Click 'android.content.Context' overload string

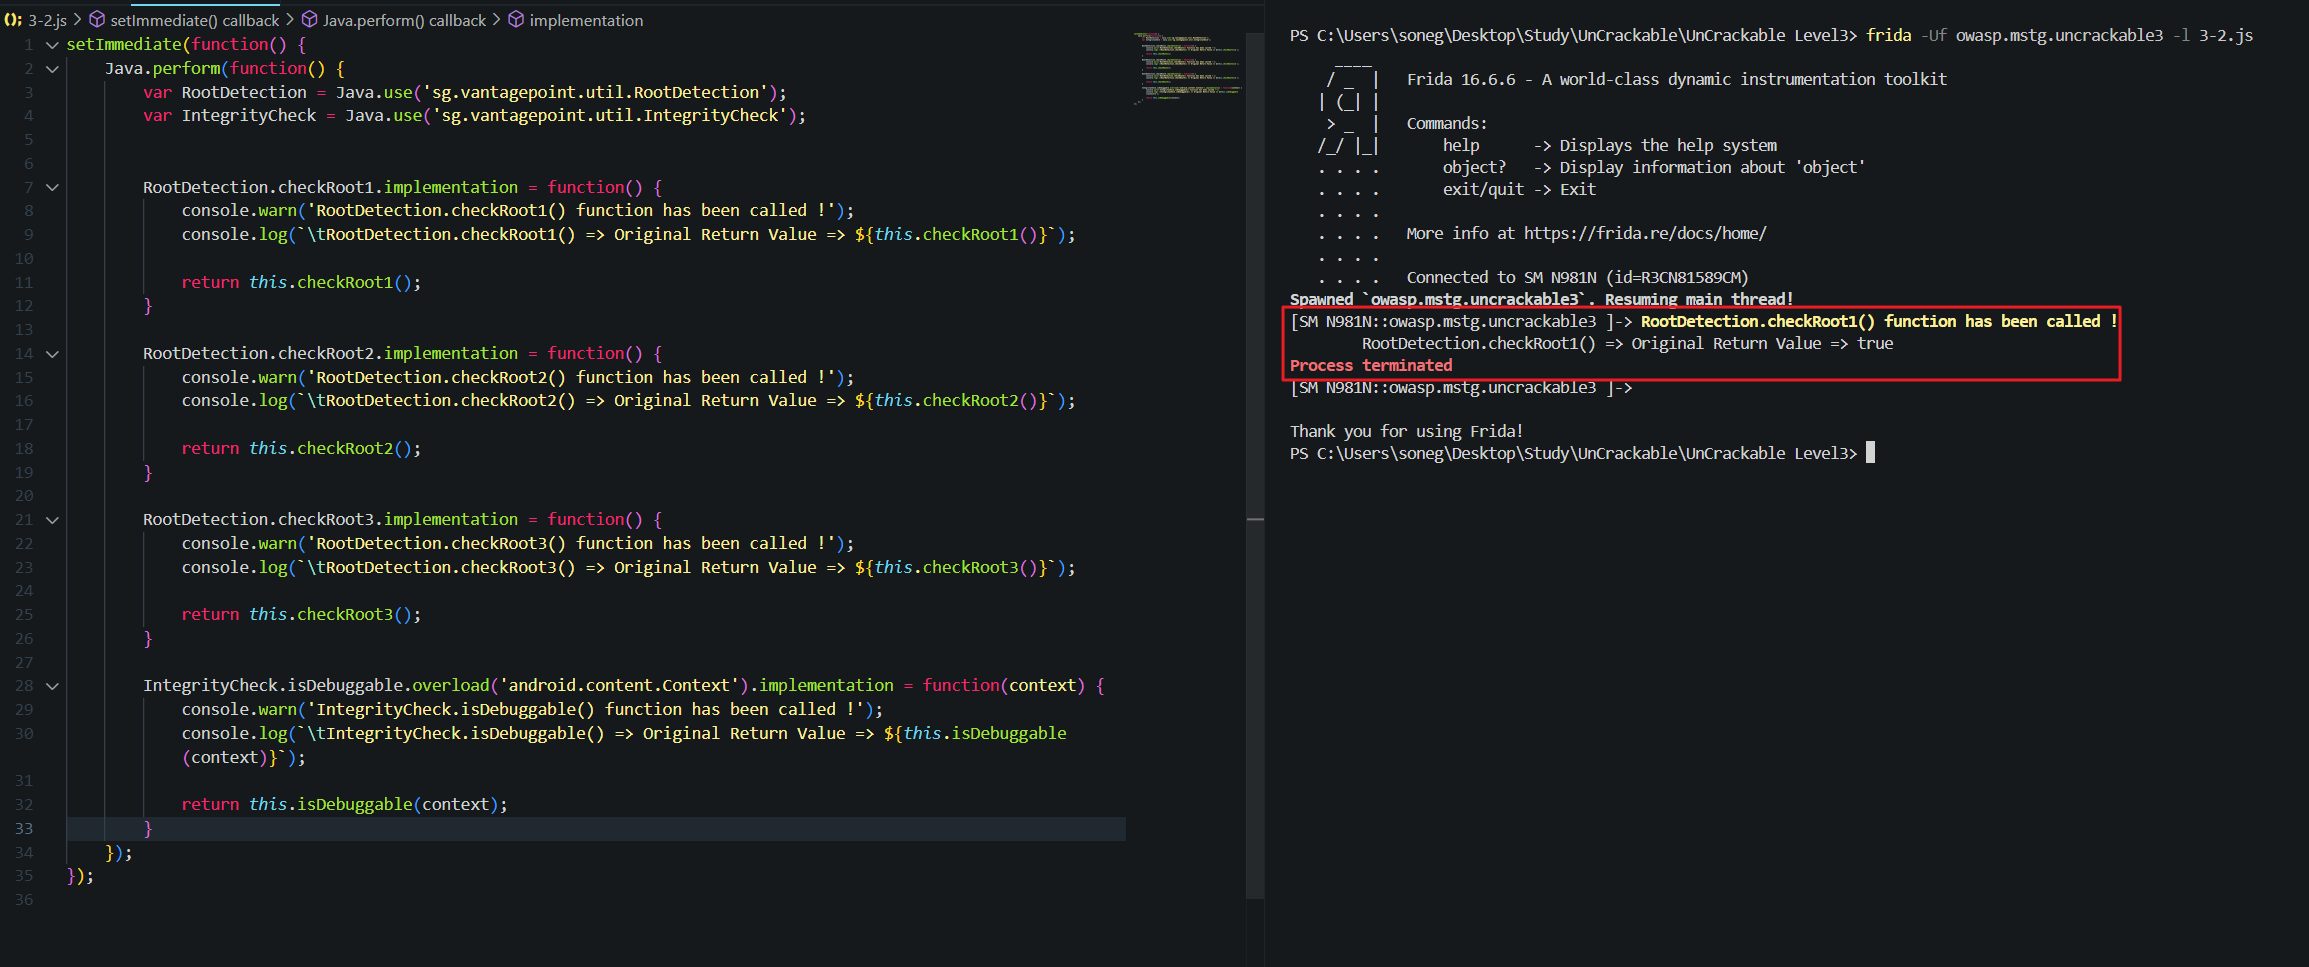(619, 686)
